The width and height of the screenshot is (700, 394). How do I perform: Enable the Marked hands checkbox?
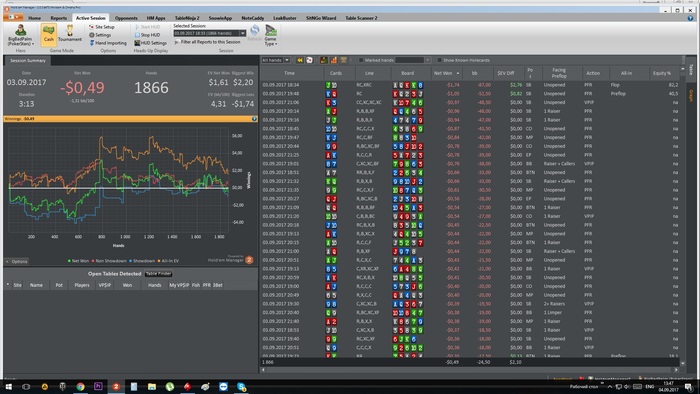click(361, 60)
